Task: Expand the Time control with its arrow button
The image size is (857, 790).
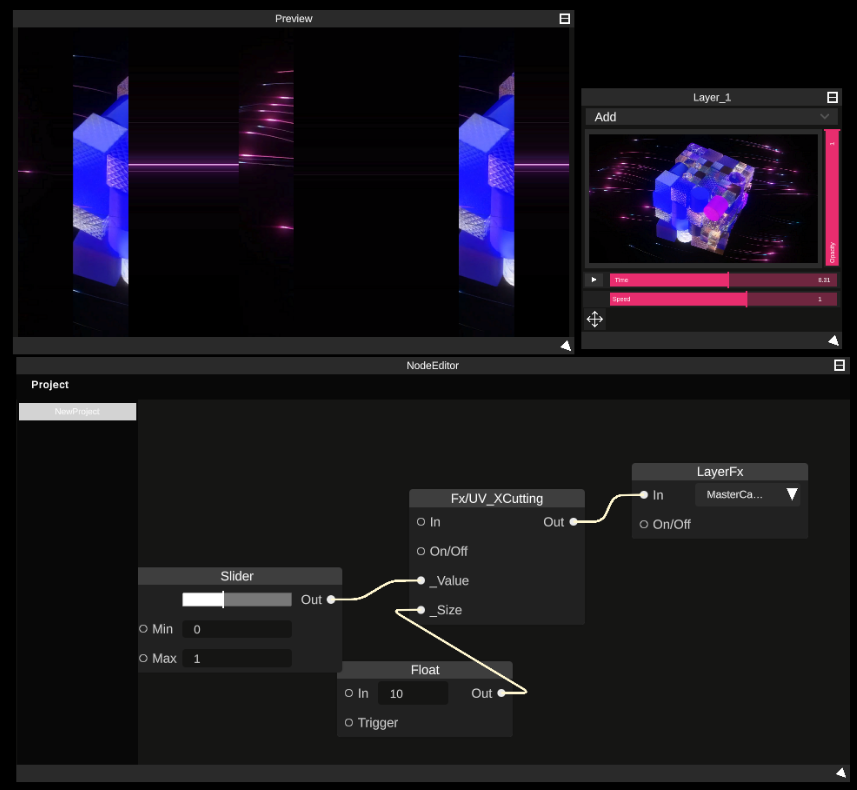Action: coord(594,279)
